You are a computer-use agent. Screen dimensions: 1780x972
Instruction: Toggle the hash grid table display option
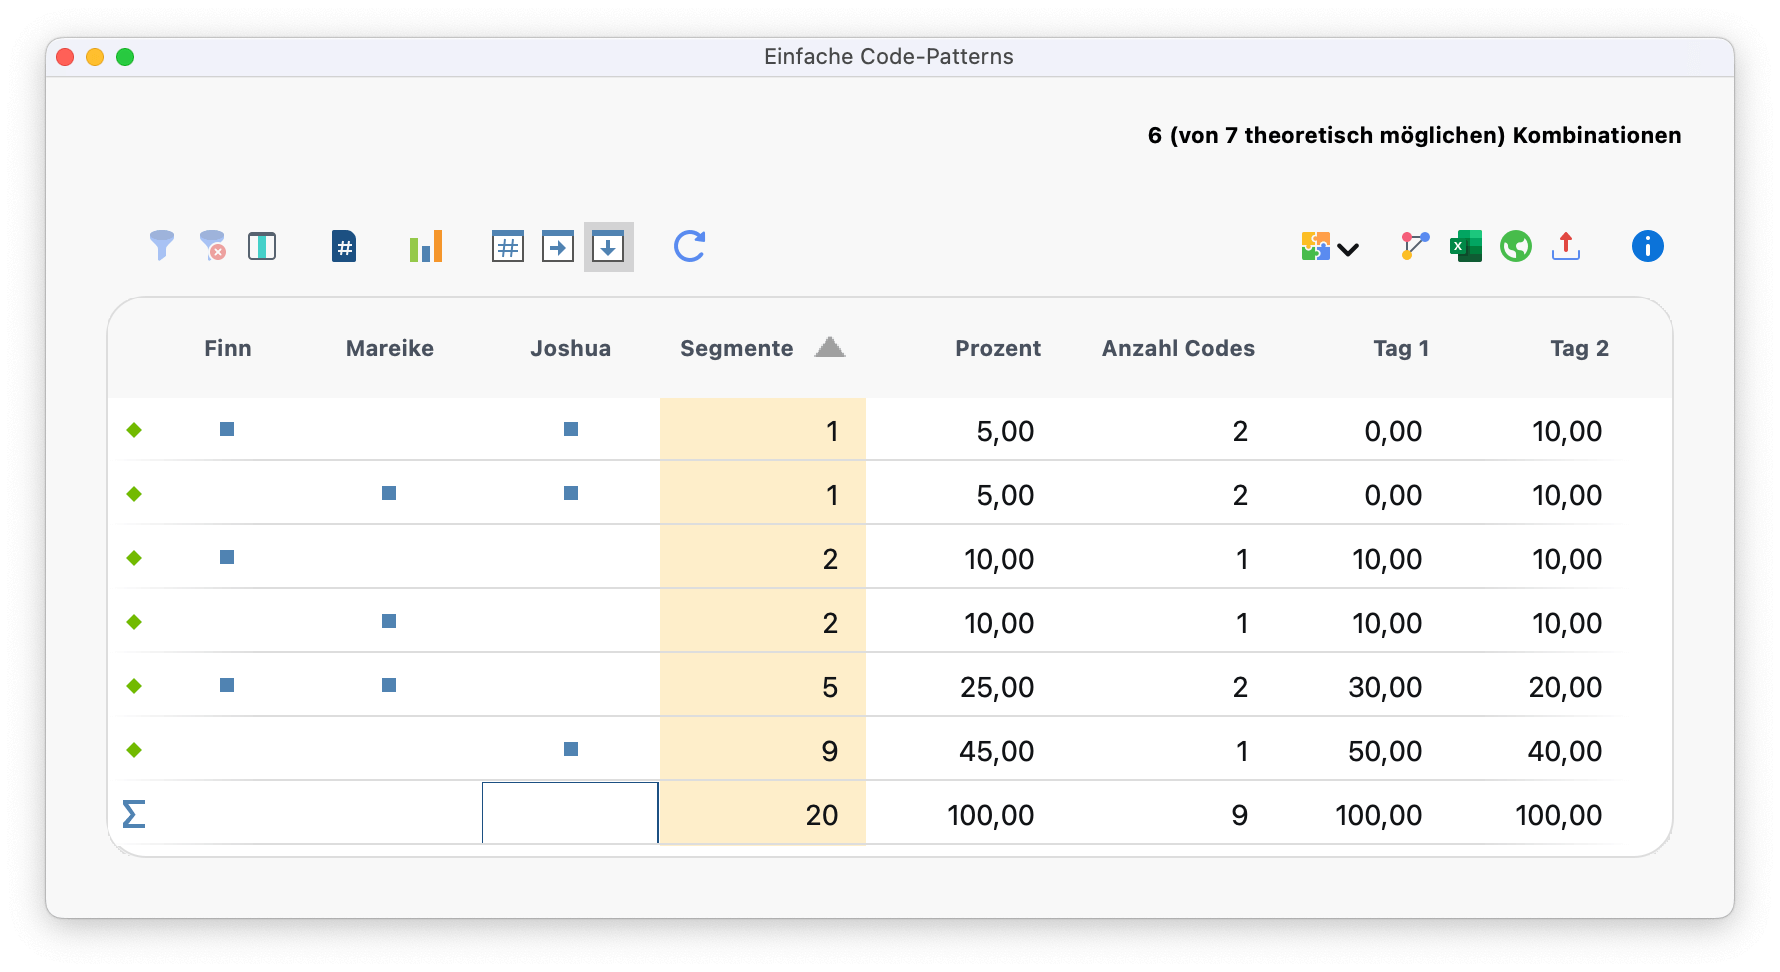tap(508, 246)
